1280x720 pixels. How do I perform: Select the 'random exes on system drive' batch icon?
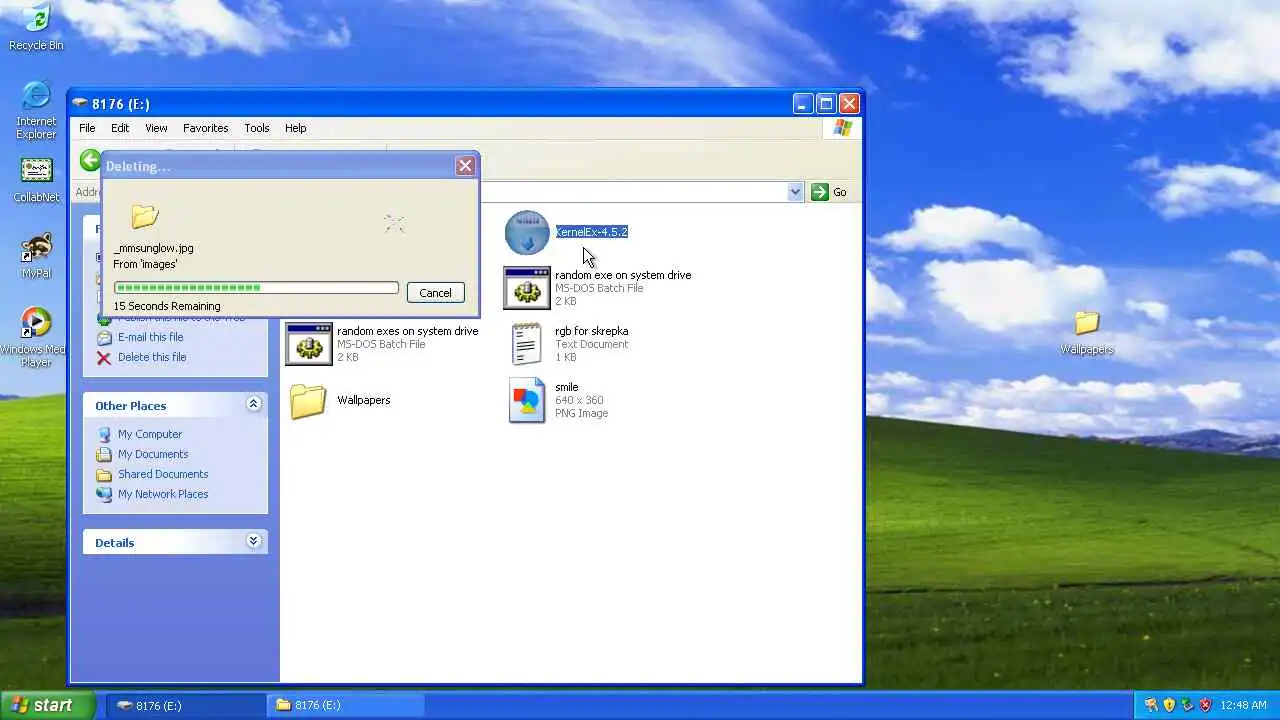point(309,344)
